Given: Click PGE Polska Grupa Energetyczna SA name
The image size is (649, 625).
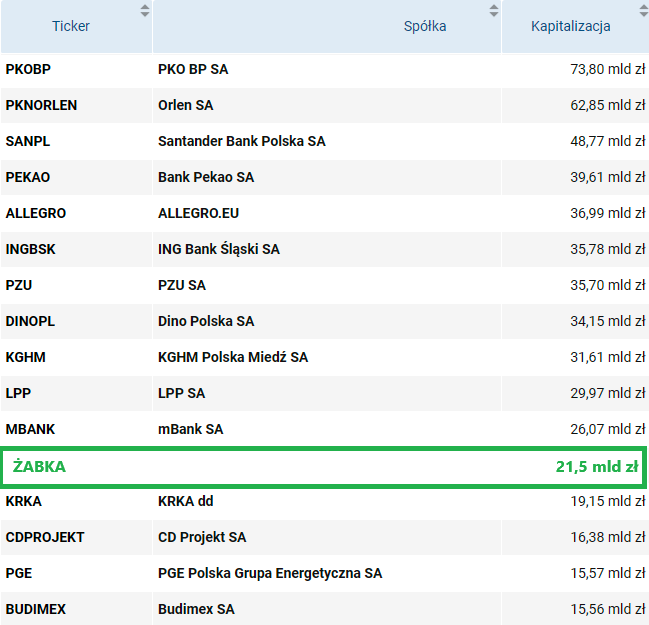Looking at the screenshot, I should pyautogui.click(x=270, y=573).
